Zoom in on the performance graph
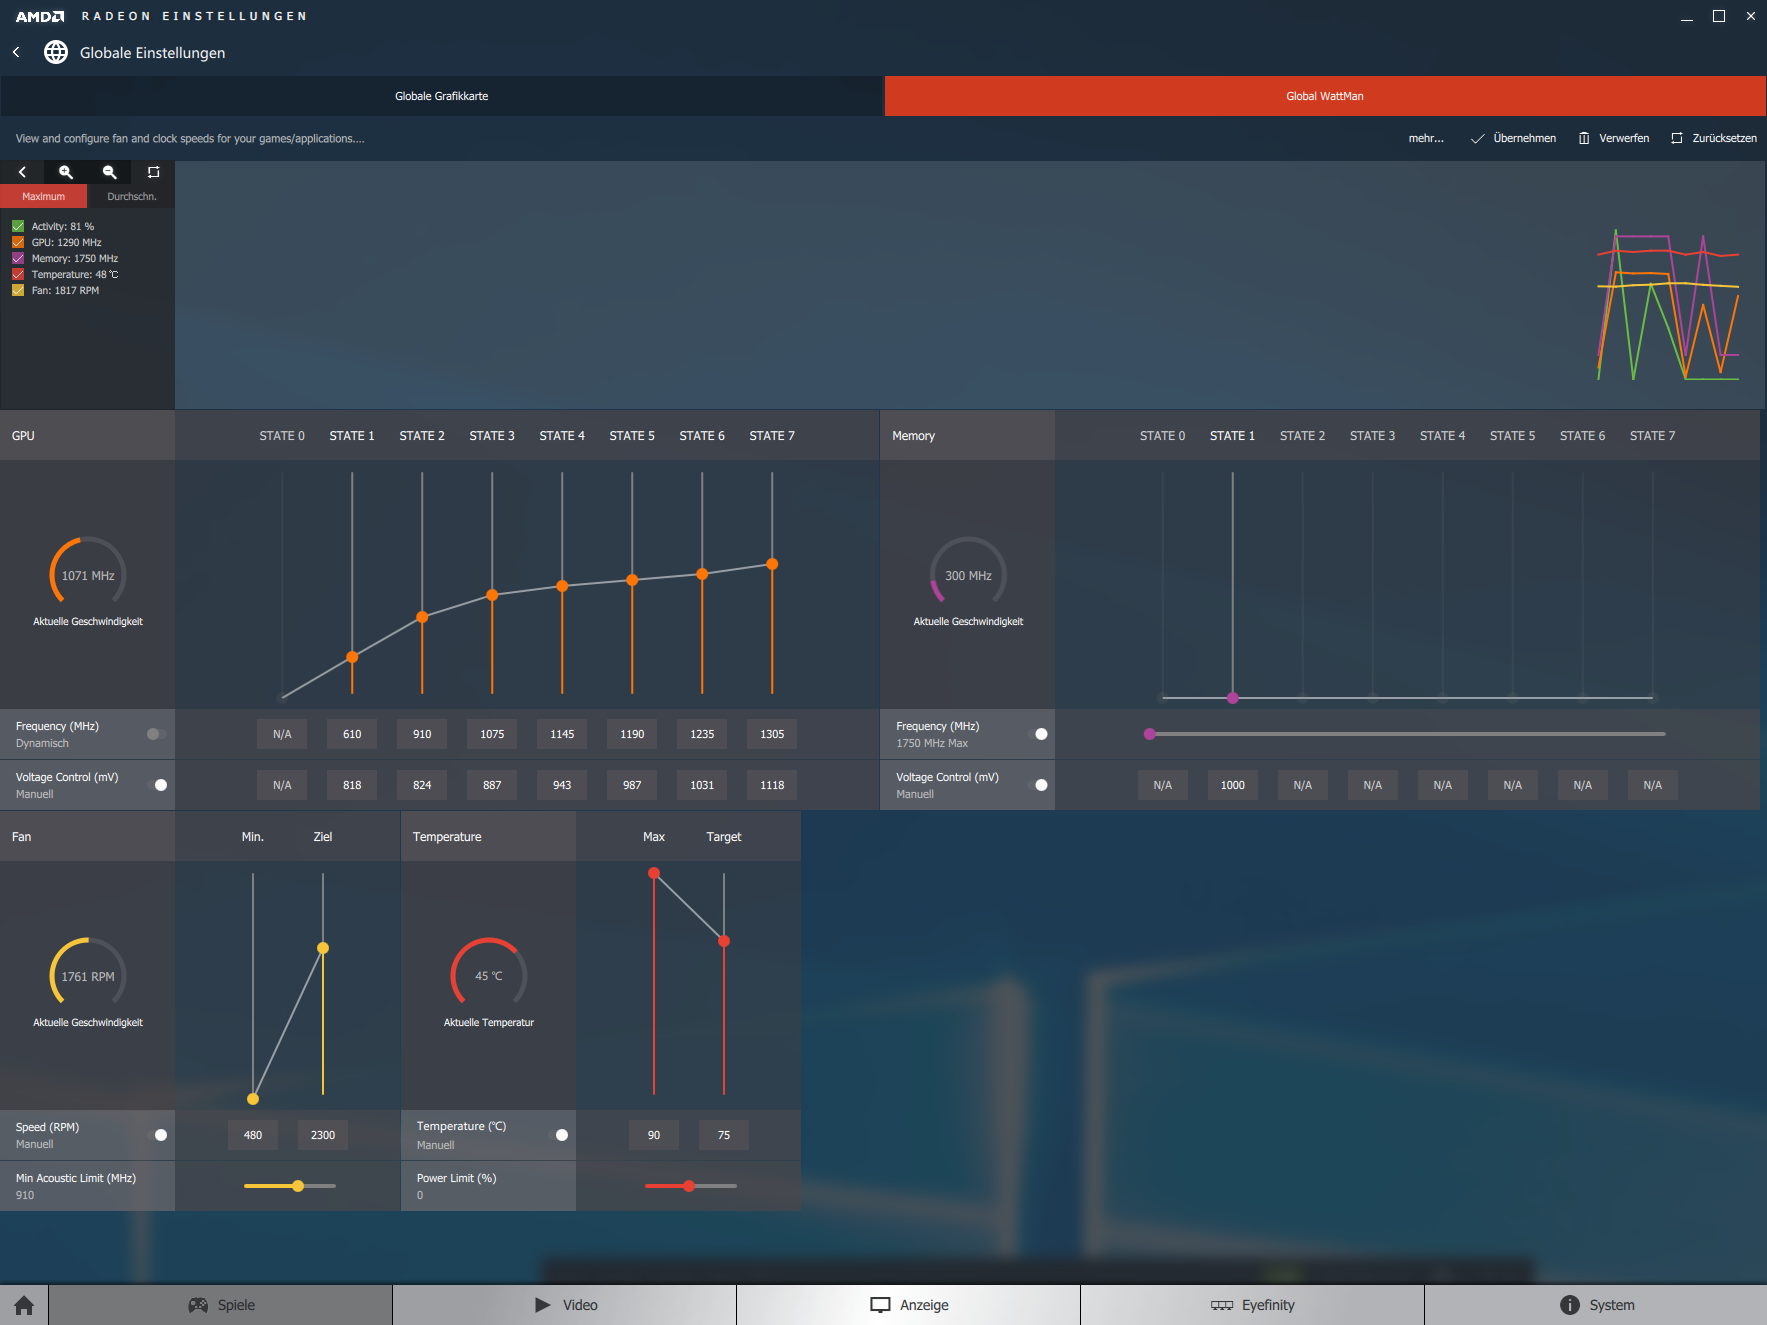The height and width of the screenshot is (1325, 1767). [66, 172]
